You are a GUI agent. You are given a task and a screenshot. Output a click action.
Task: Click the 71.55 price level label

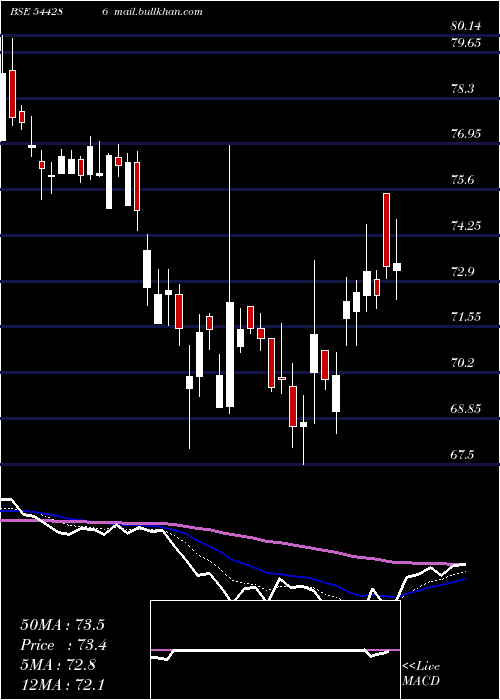(466, 317)
